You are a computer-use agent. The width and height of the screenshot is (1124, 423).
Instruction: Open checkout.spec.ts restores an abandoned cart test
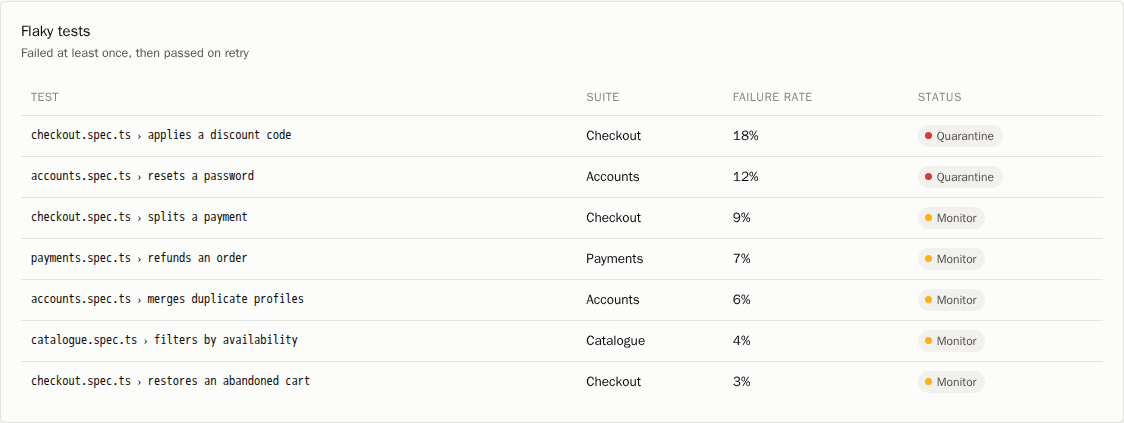pos(171,381)
